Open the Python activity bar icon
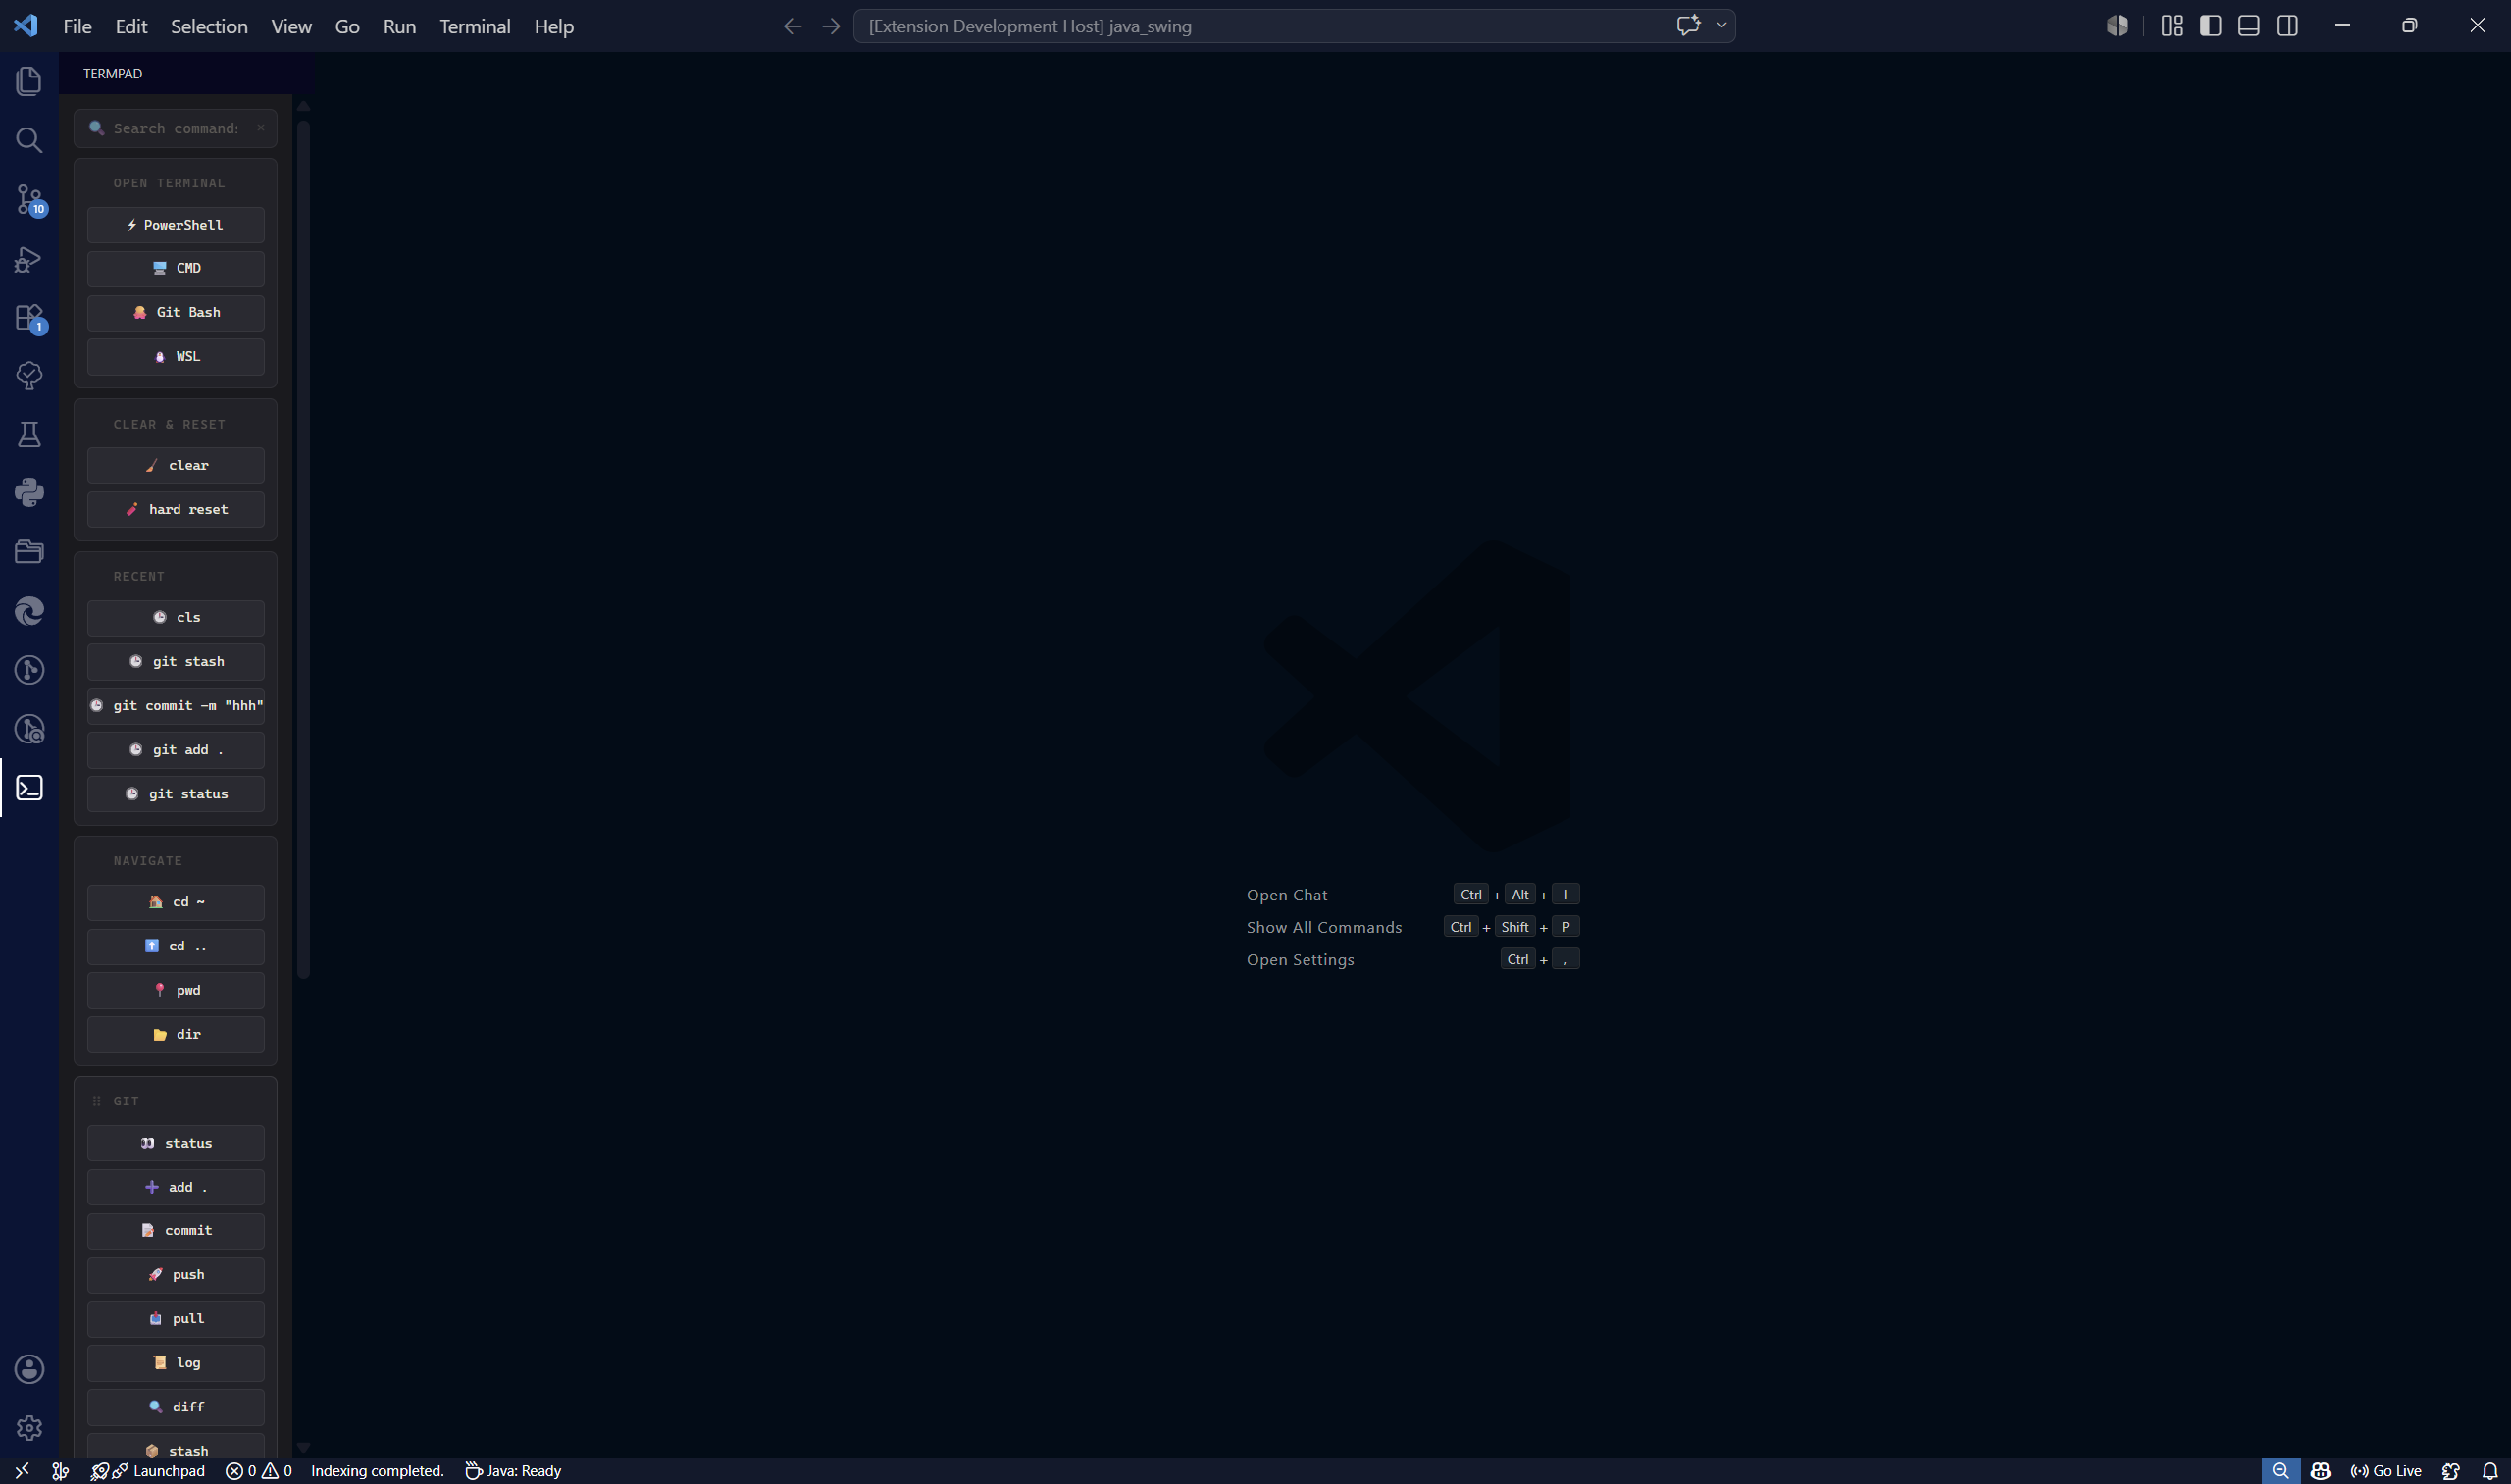Image resolution: width=2511 pixels, height=1484 pixels. pos(29,492)
